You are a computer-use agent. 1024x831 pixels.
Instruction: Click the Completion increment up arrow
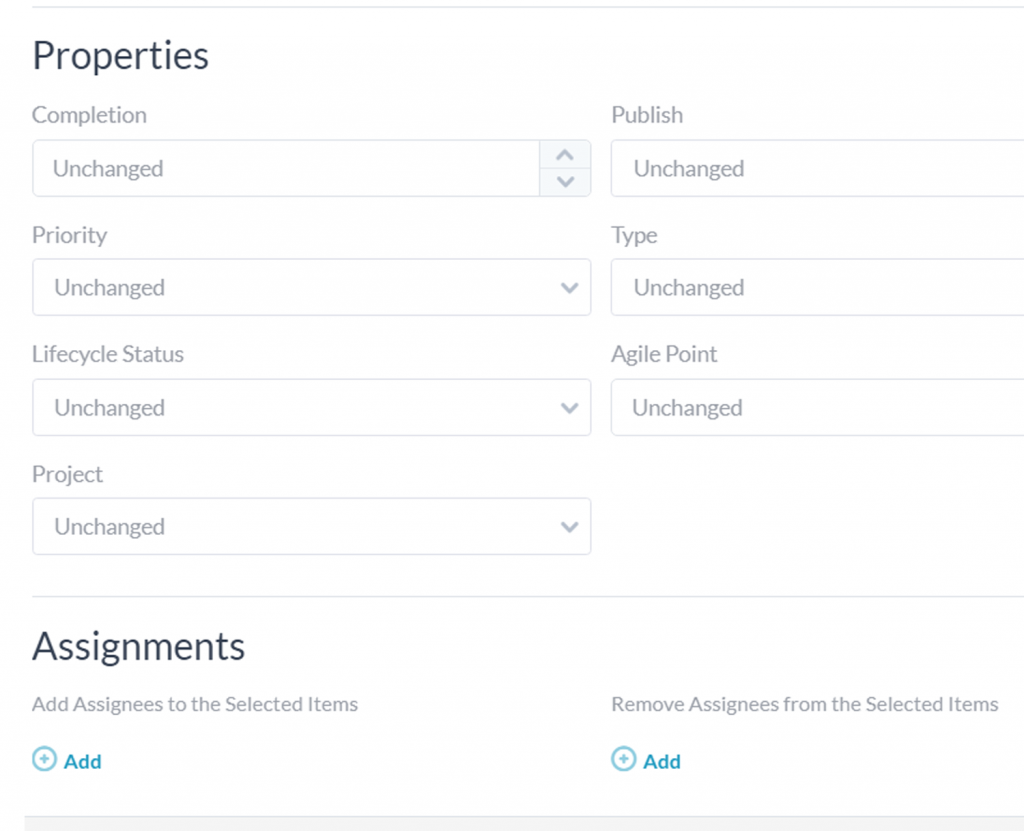point(565,155)
